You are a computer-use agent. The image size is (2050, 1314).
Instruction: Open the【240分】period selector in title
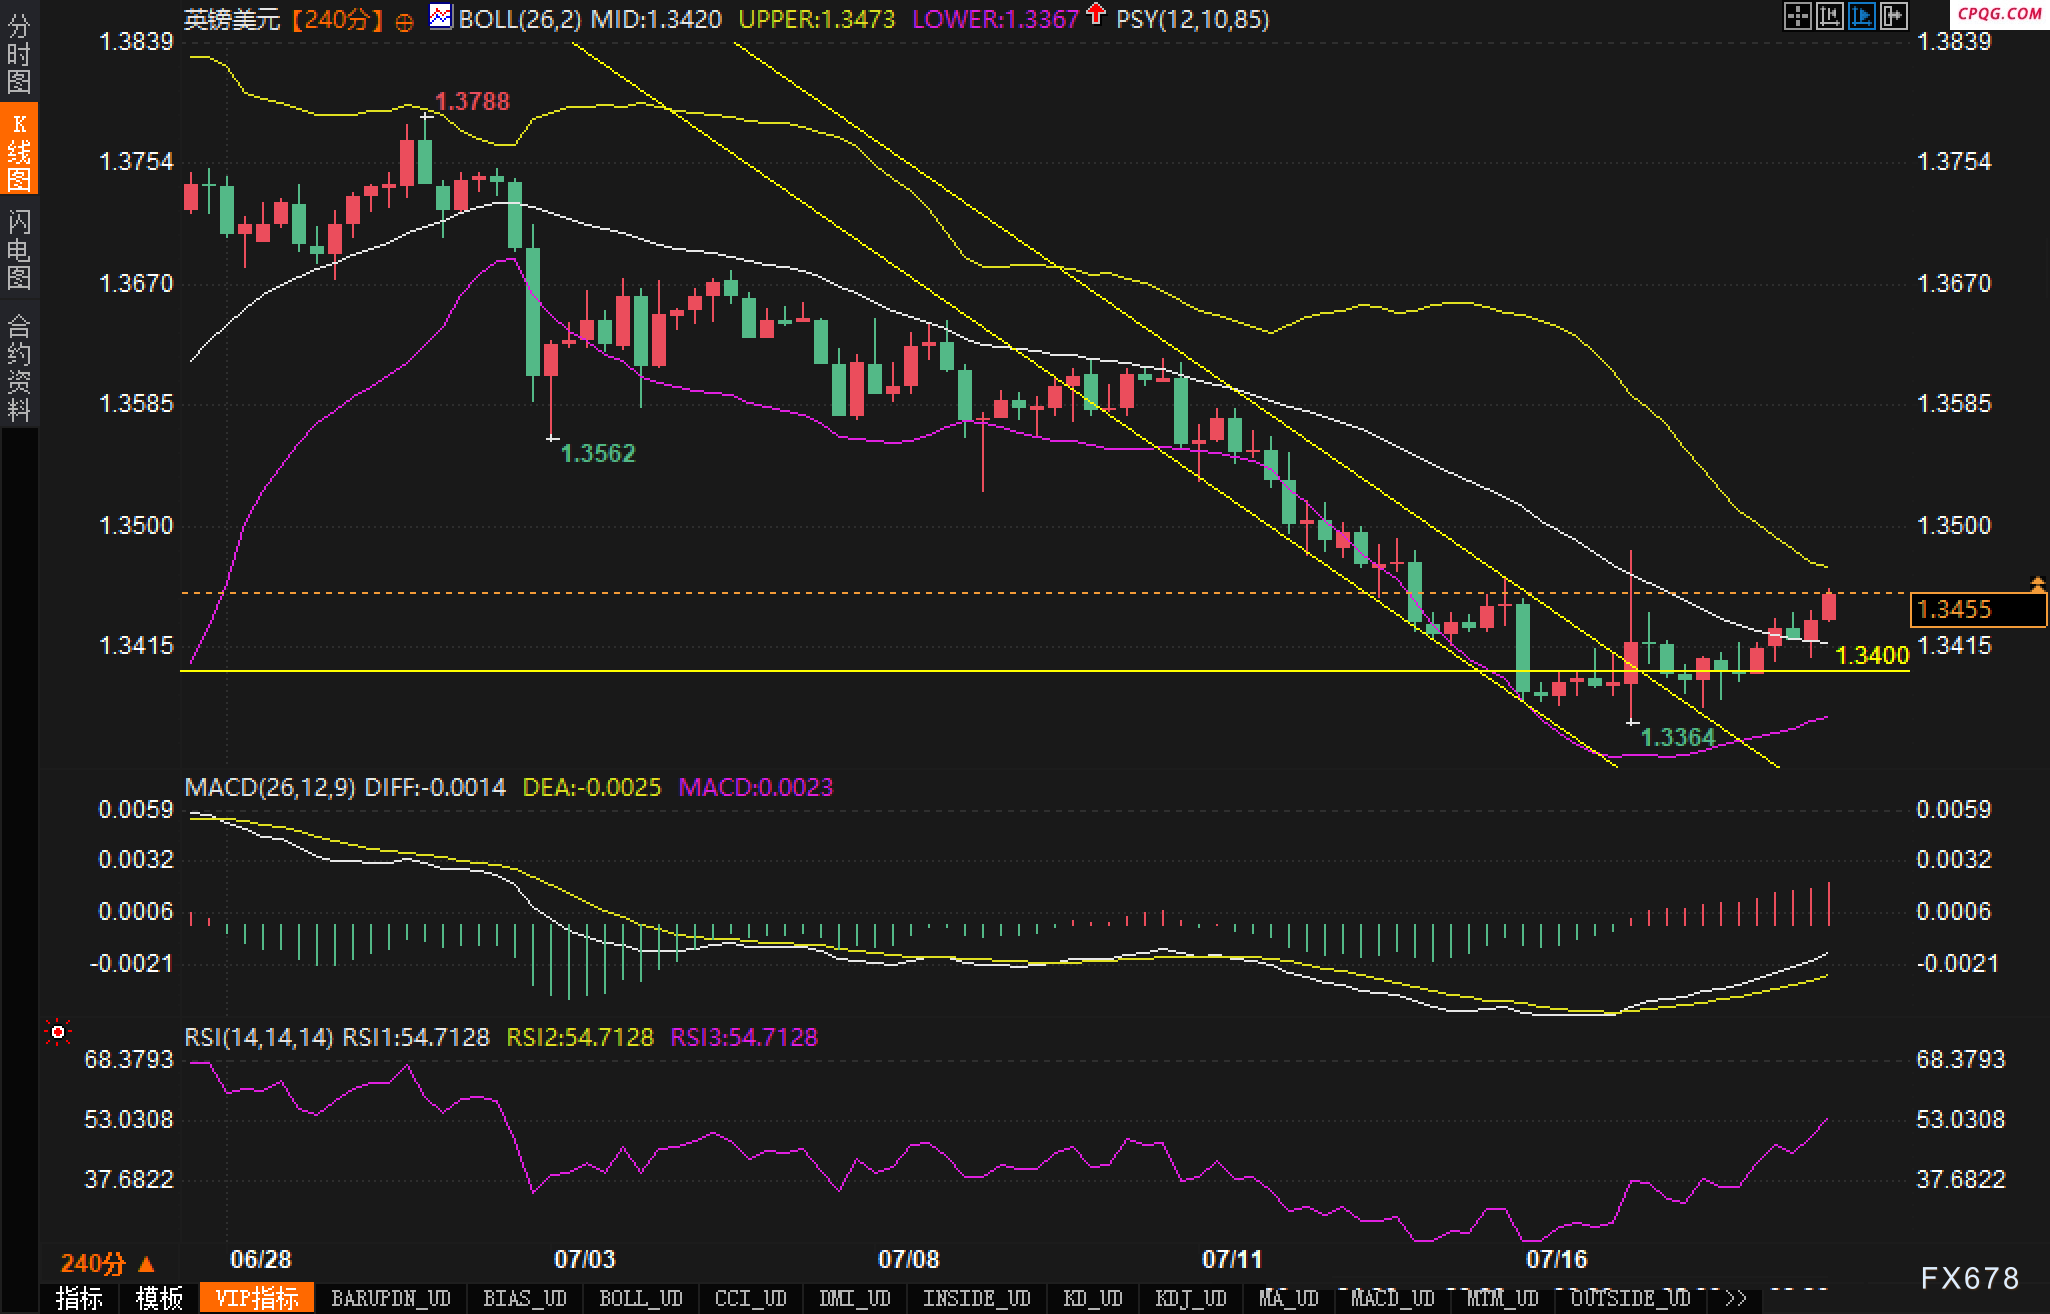tap(338, 19)
